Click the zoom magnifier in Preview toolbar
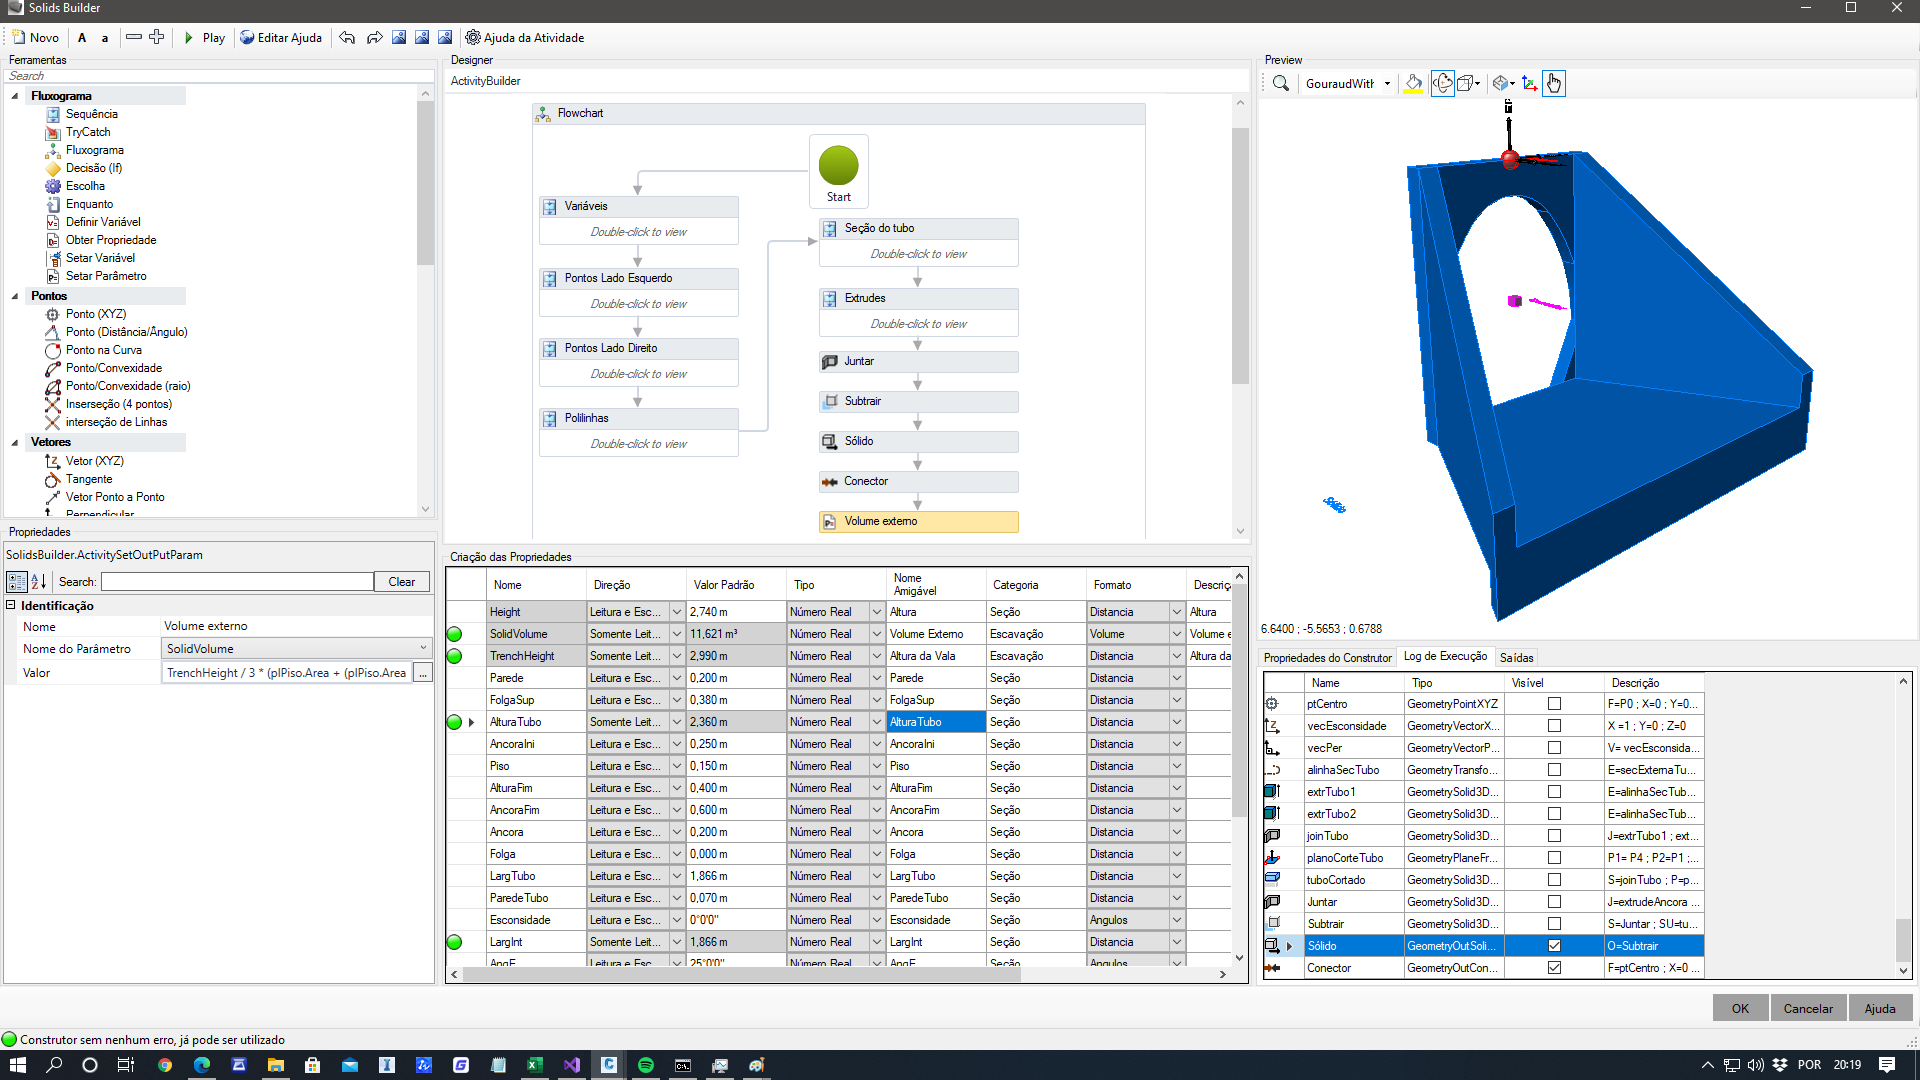Screen dimensions: 1920x1080 coord(1280,84)
